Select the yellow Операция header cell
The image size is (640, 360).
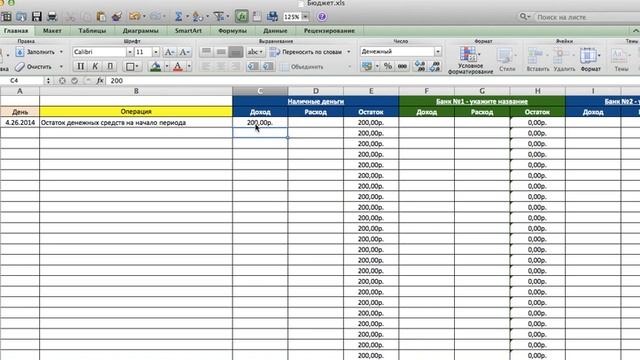pyautogui.click(x=136, y=111)
